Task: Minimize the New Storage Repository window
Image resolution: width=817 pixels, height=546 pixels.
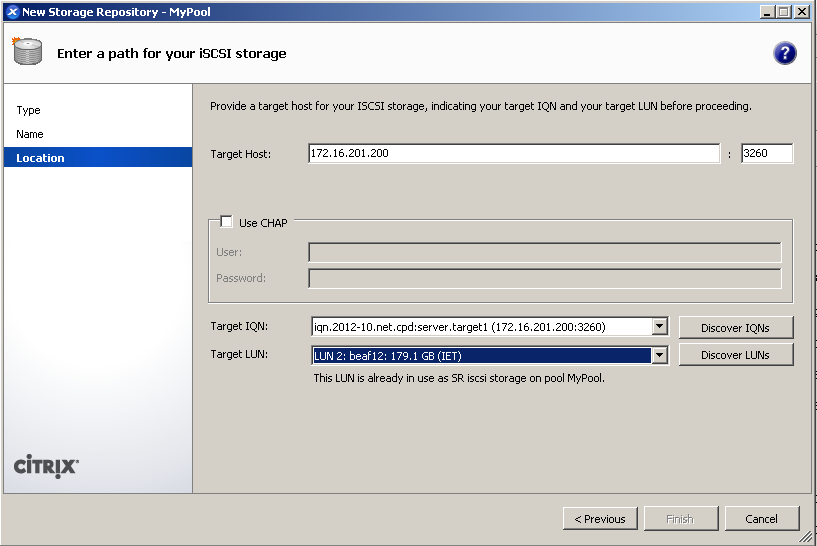Action: tap(766, 12)
